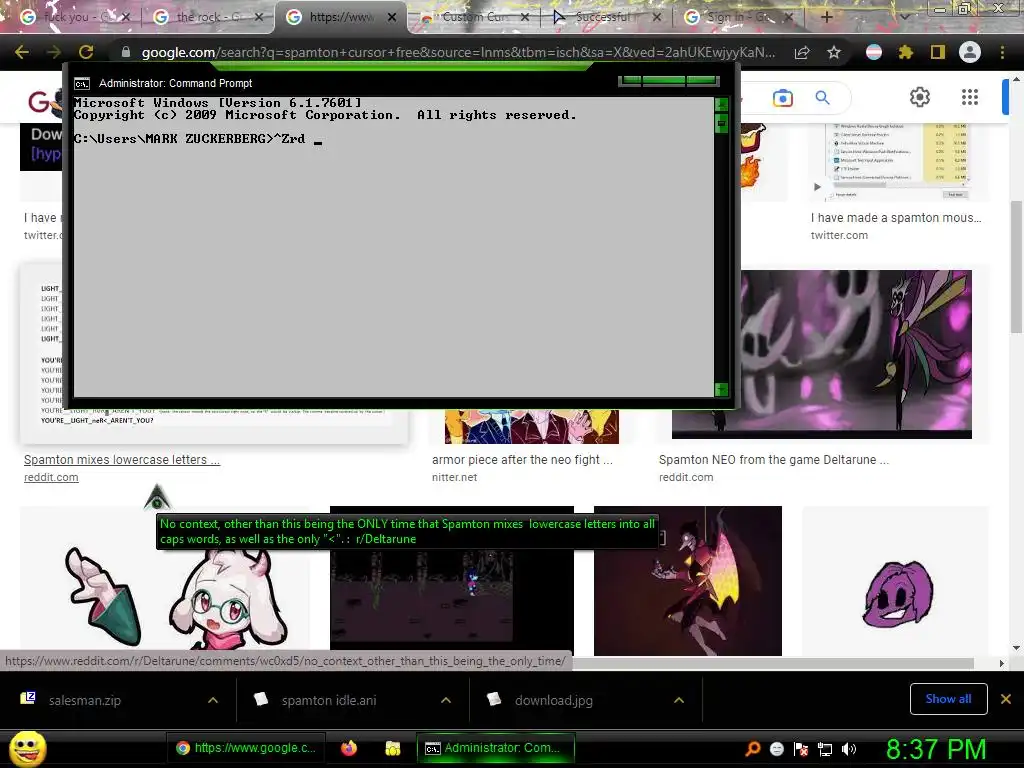
Task: Share this page via share icon
Action: pos(802,52)
